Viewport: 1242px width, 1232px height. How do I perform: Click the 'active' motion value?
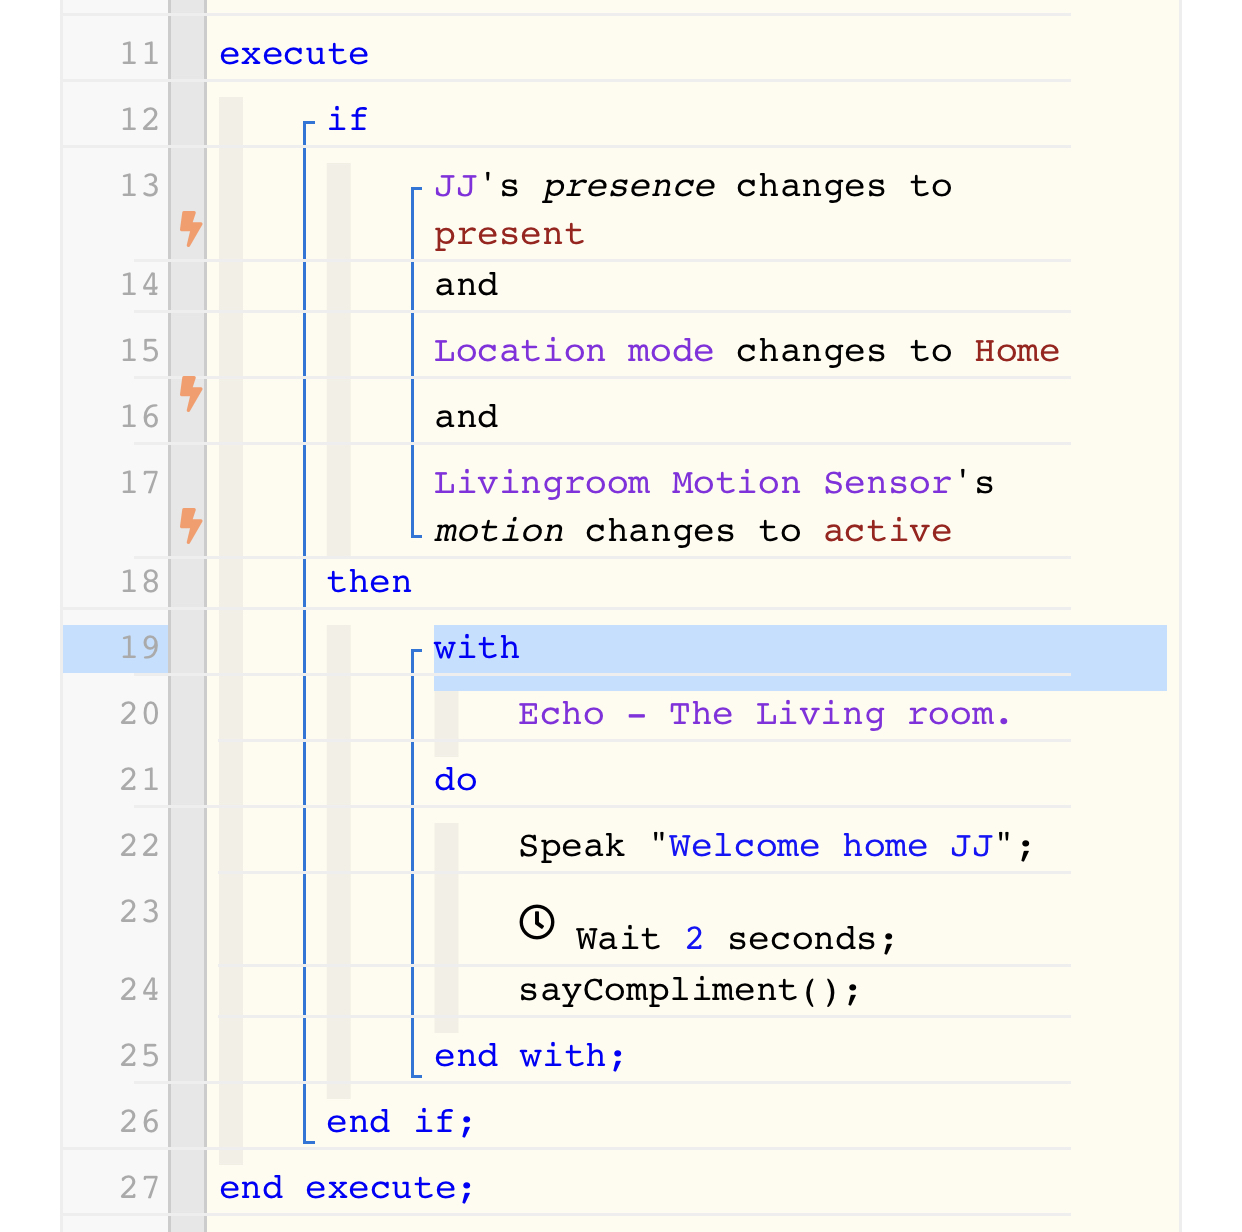click(x=888, y=531)
